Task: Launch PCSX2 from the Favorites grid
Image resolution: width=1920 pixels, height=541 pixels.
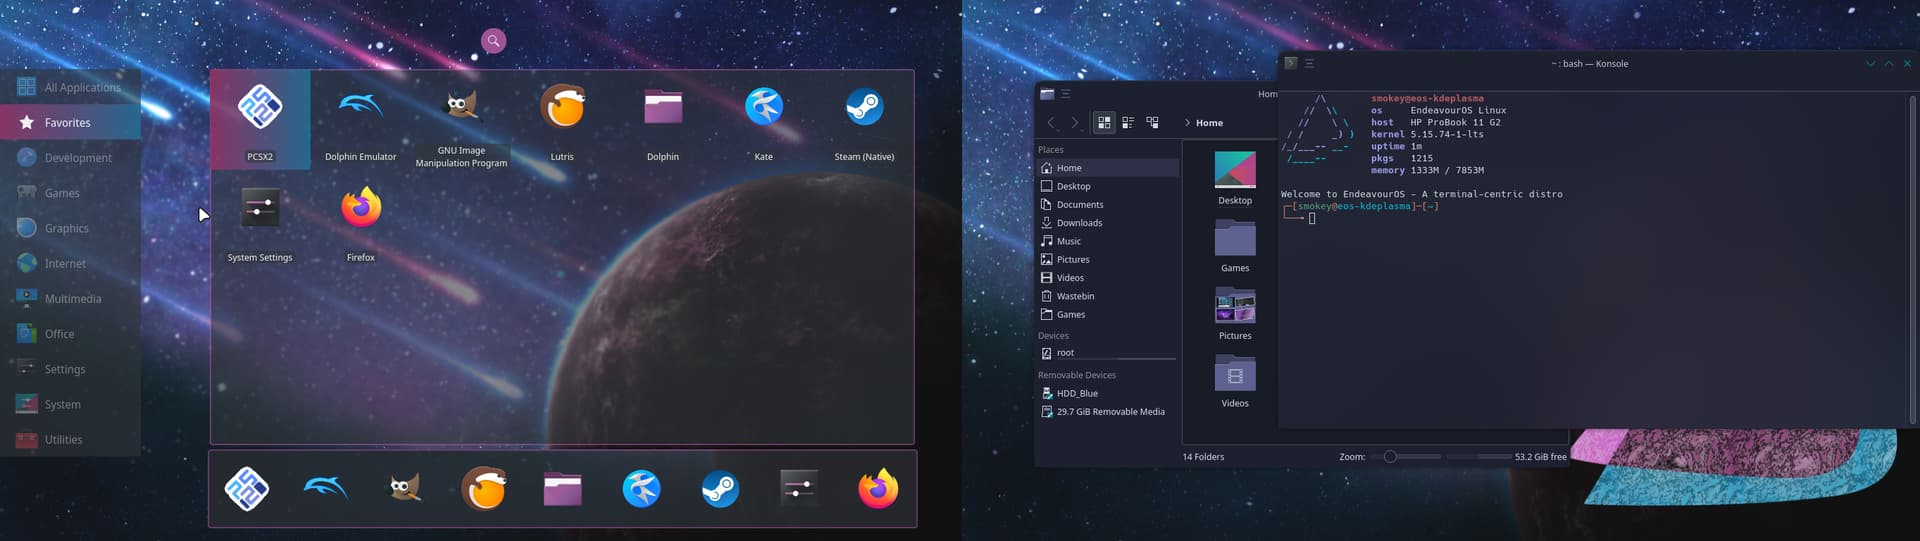Action: click(x=260, y=119)
